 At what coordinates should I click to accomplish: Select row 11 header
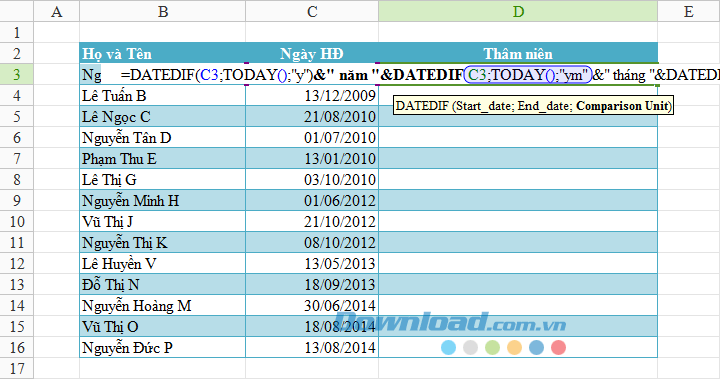click(17, 243)
